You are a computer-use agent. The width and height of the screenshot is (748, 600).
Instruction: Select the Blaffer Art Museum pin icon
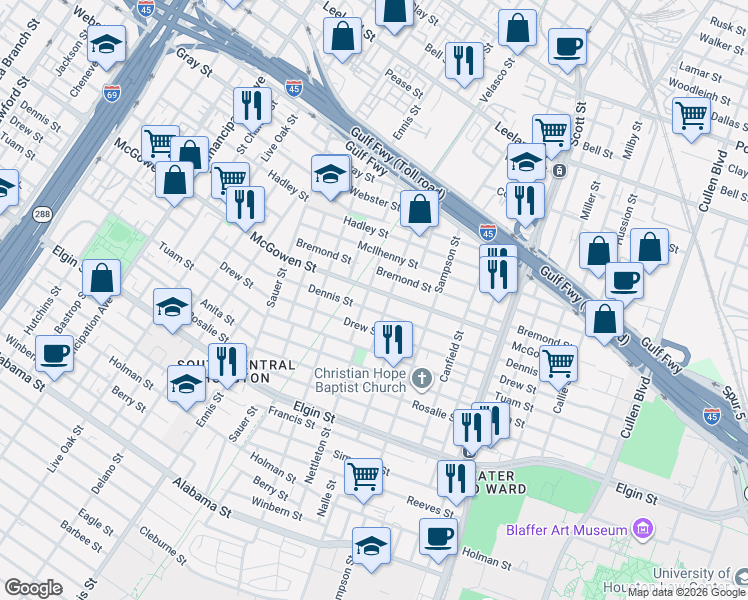(x=643, y=529)
